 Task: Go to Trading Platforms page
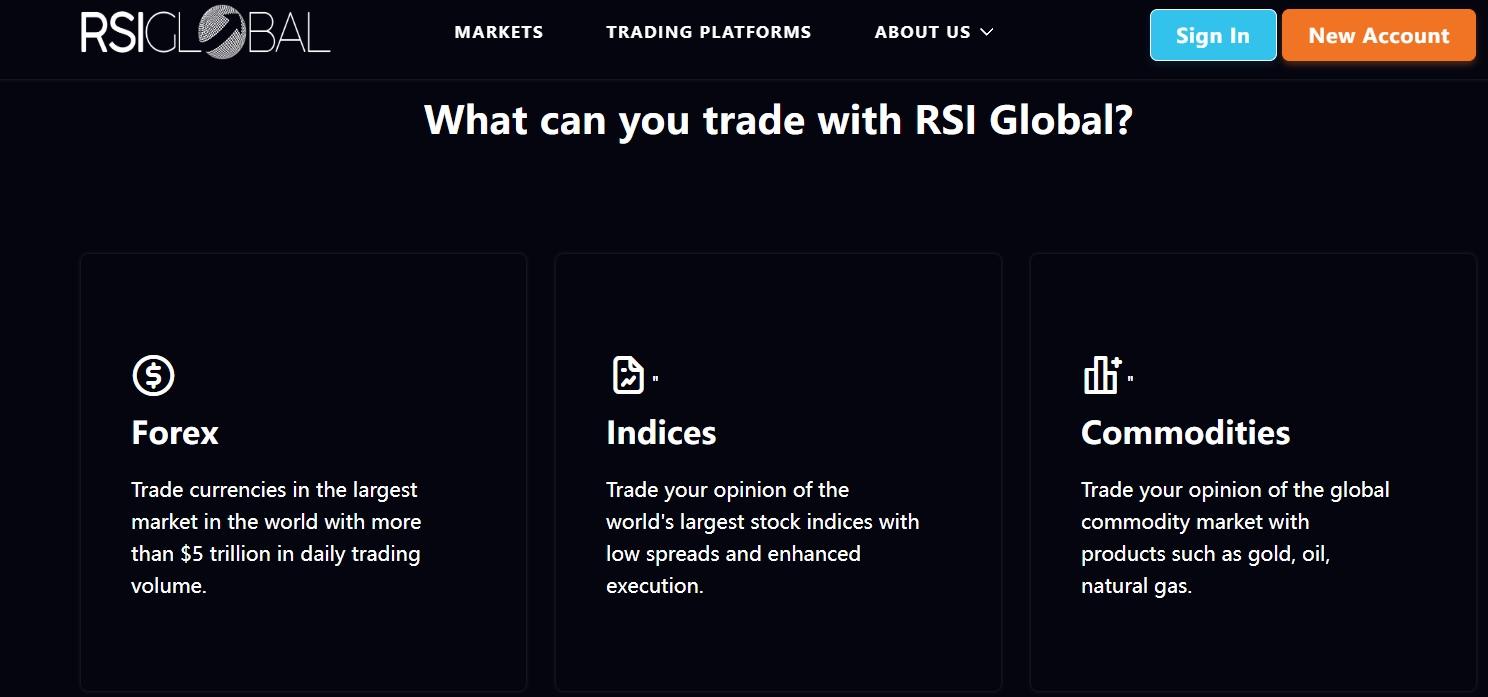tap(709, 32)
